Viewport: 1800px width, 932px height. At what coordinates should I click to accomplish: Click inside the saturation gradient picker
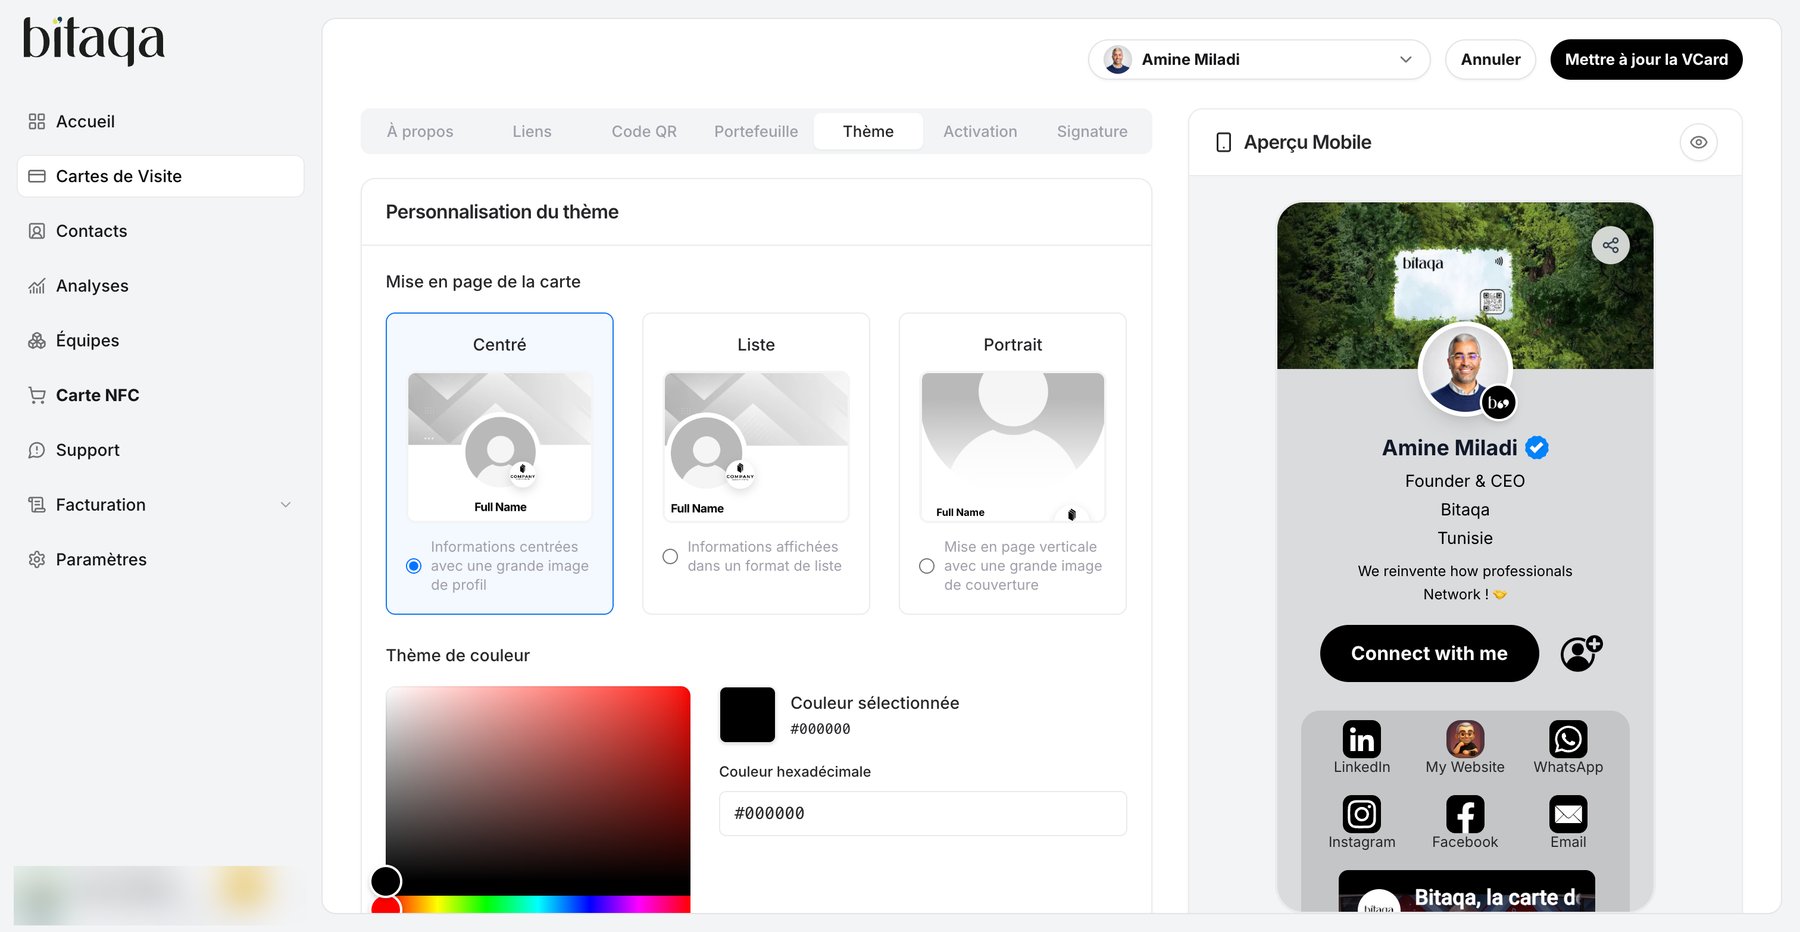tap(538, 790)
